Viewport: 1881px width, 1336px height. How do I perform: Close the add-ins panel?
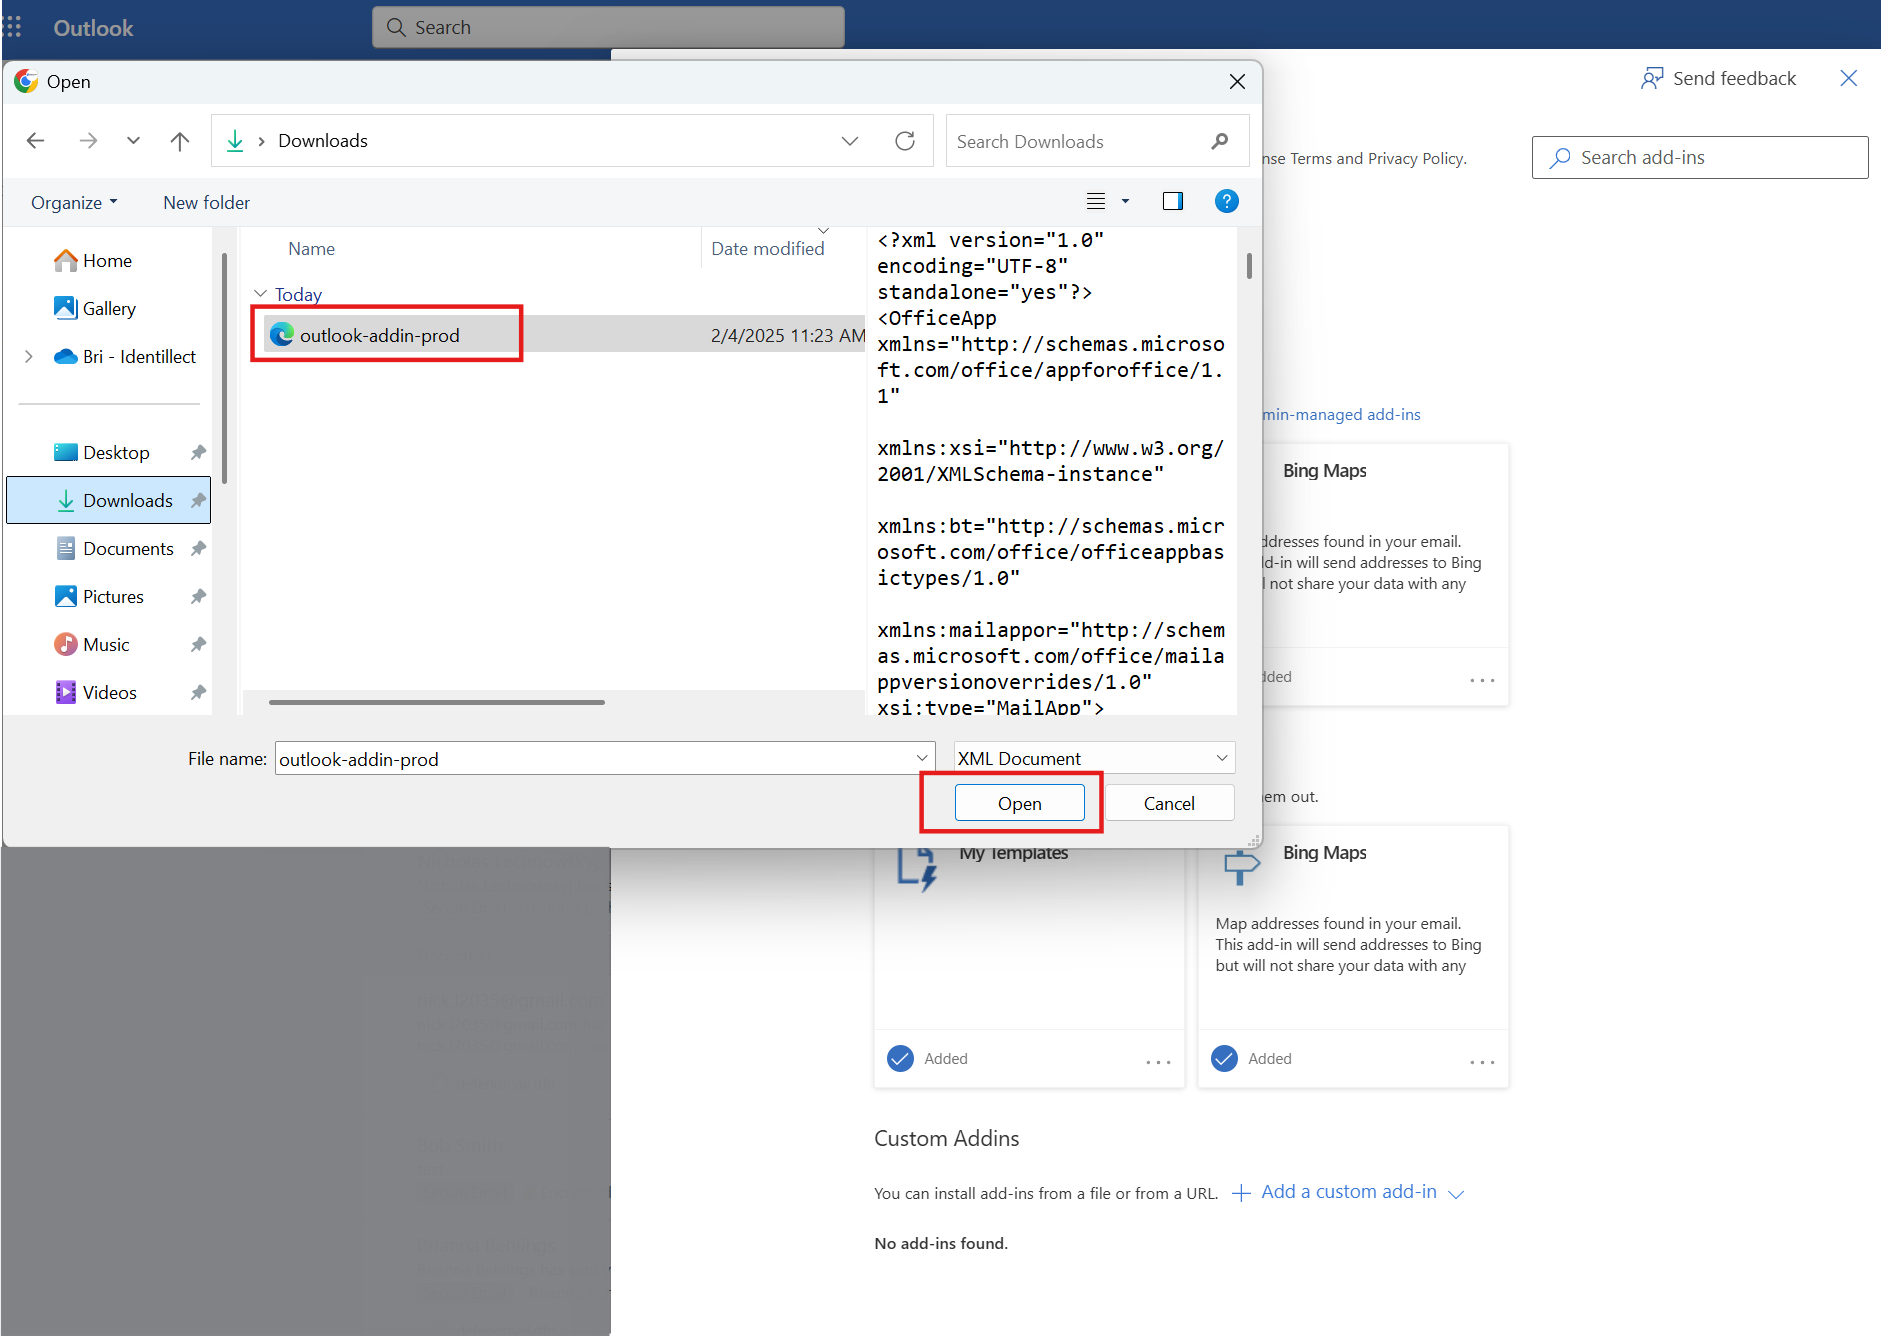pos(1849,78)
